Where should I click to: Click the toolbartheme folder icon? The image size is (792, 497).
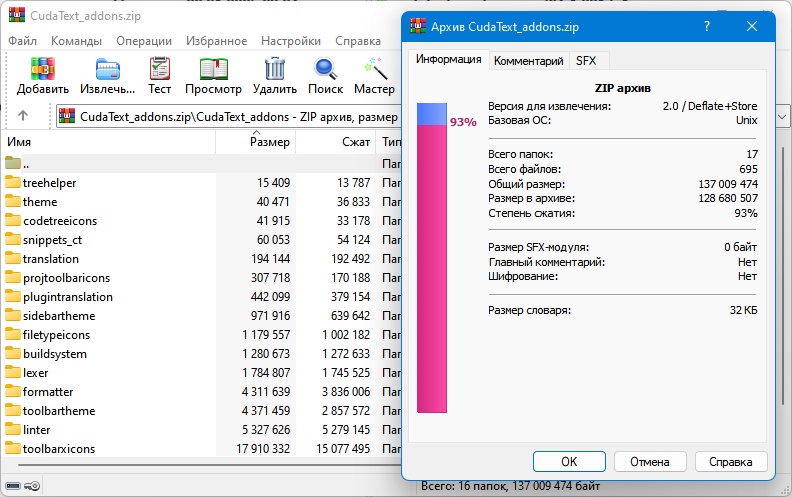coord(13,410)
